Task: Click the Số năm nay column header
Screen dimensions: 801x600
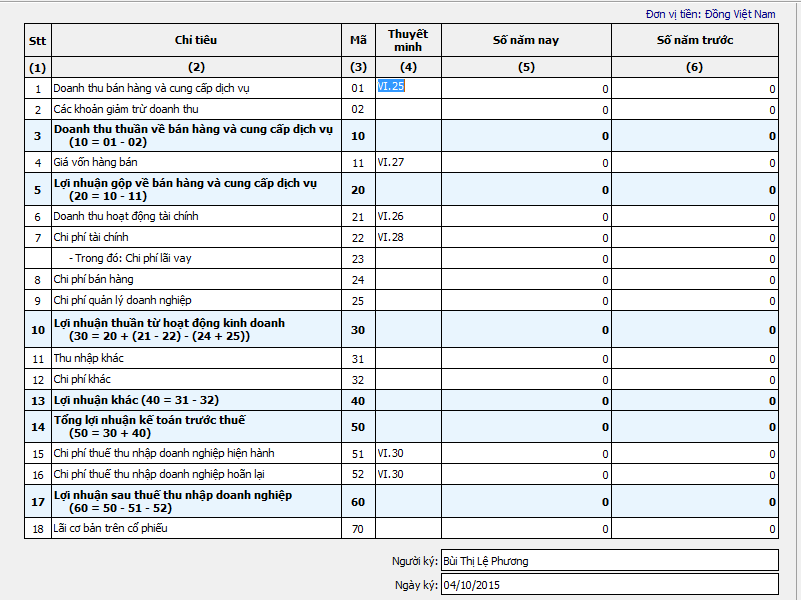Action: [527, 40]
